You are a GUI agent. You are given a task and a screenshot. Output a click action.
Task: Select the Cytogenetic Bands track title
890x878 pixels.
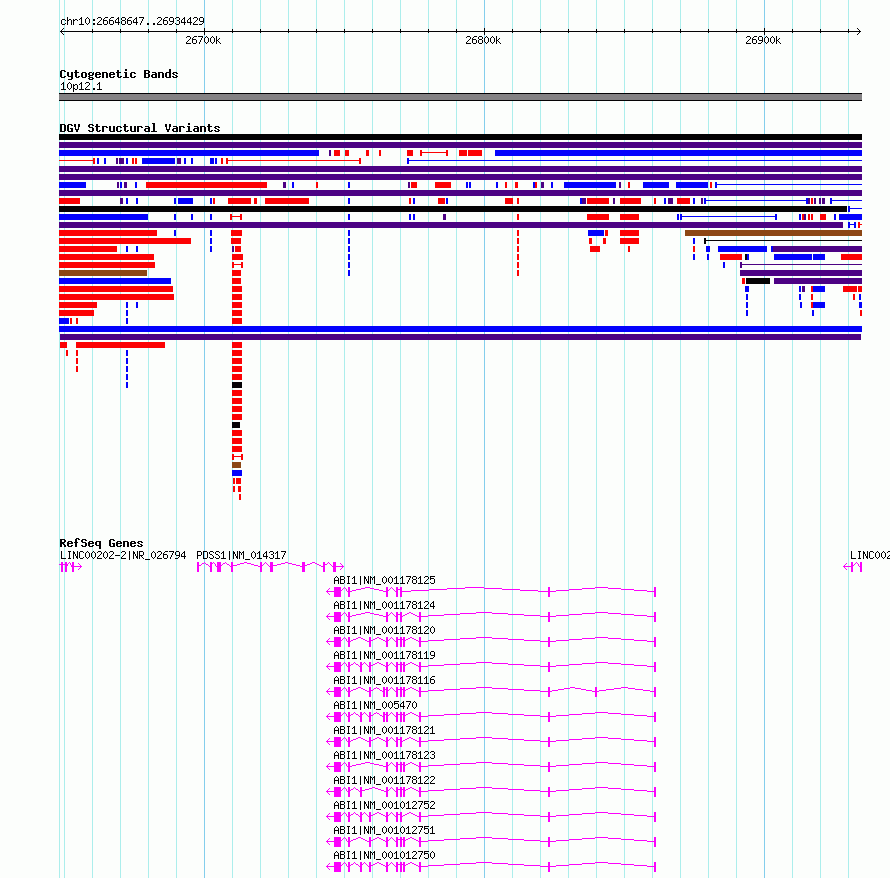pyautogui.click(x=119, y=74)
